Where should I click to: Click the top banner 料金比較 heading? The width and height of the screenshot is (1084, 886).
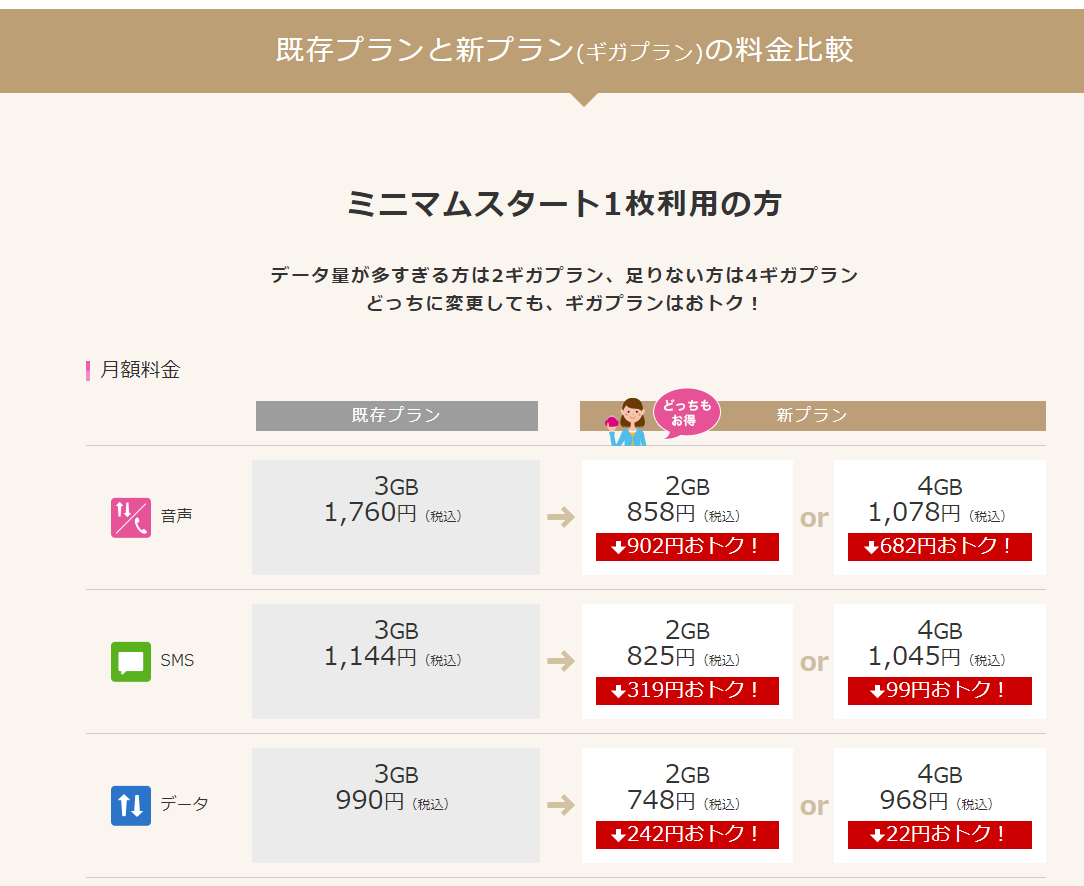click(565, 50)
